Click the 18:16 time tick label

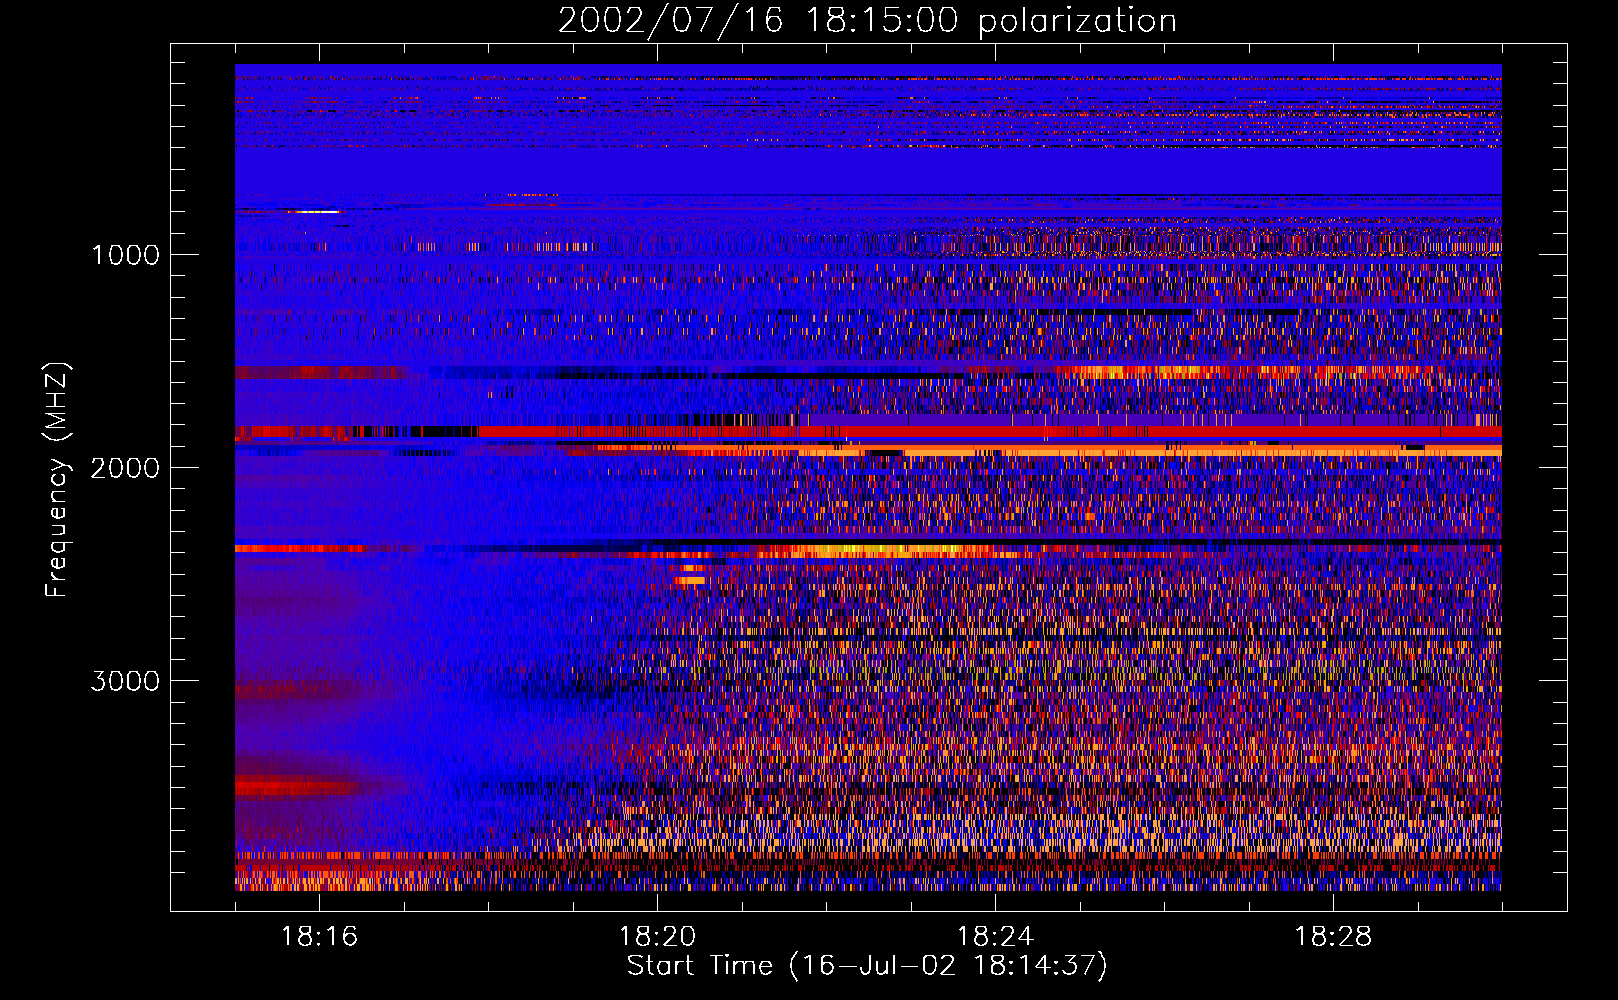[319, 937]
